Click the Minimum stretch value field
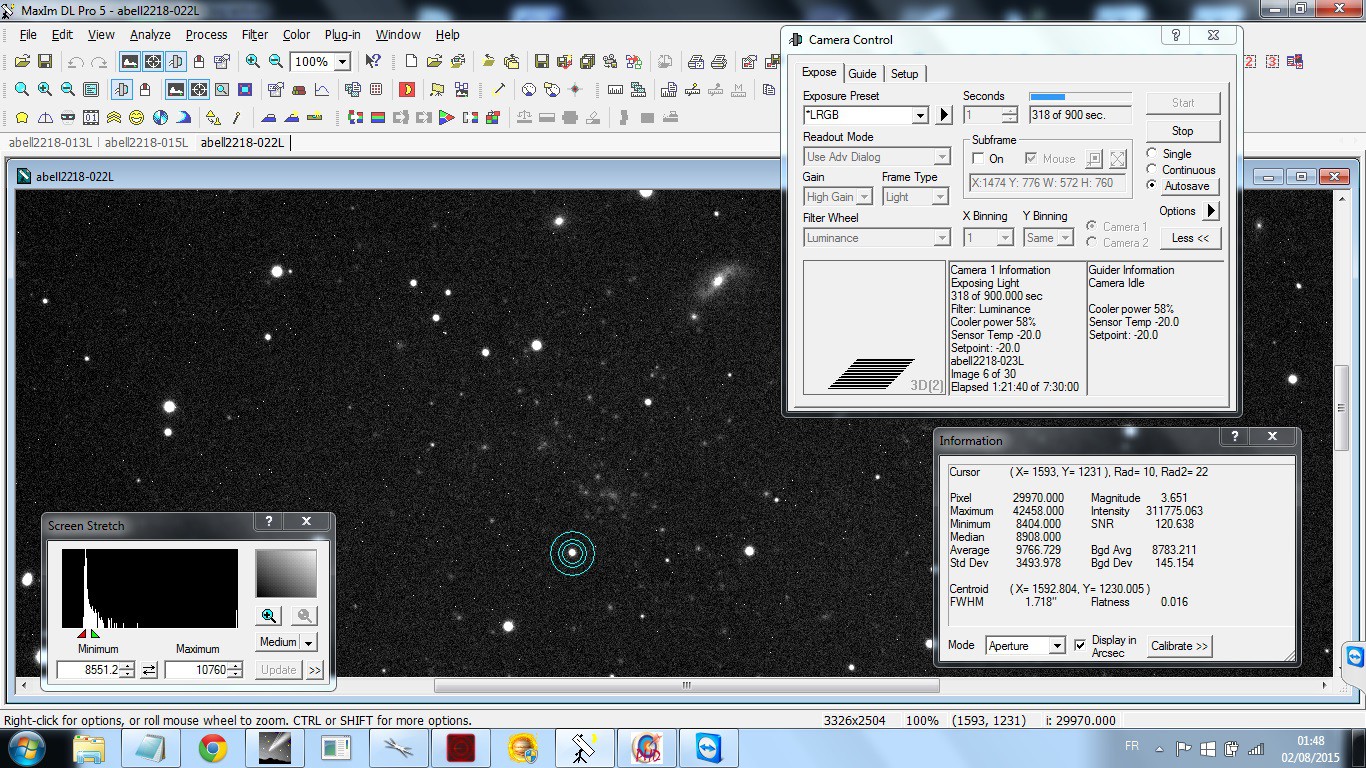Image resolution: width=1366 pixels, height=768 pixels. point(88,670)
